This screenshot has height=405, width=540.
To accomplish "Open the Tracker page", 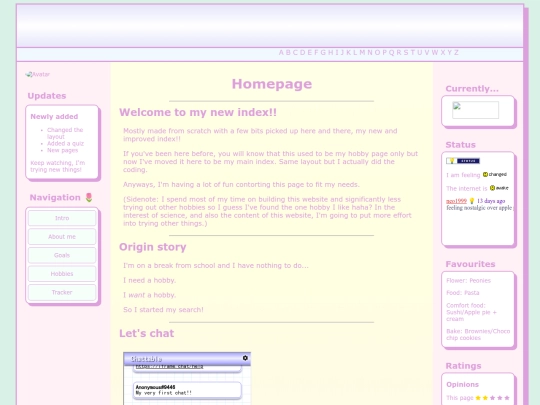I will click(62, 292).
